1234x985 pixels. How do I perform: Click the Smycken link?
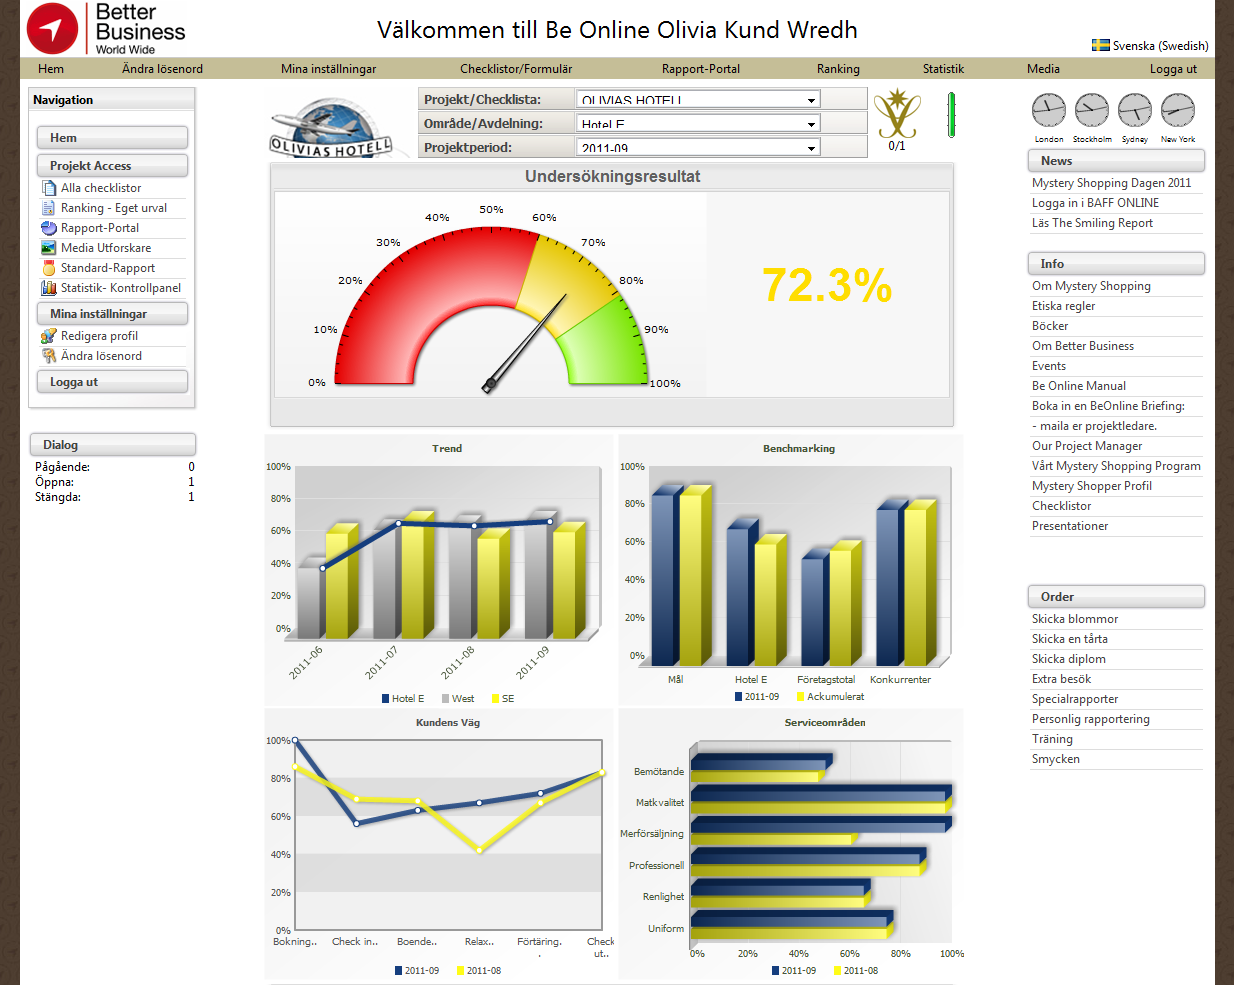click(1056, 759)
